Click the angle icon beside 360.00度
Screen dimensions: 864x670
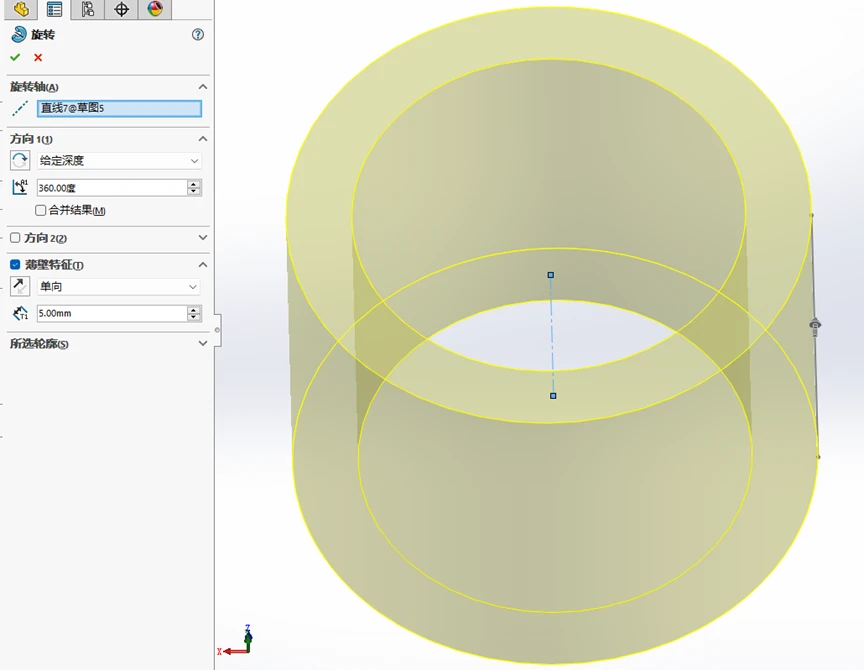pyautogui.click(x=20, y=187)
